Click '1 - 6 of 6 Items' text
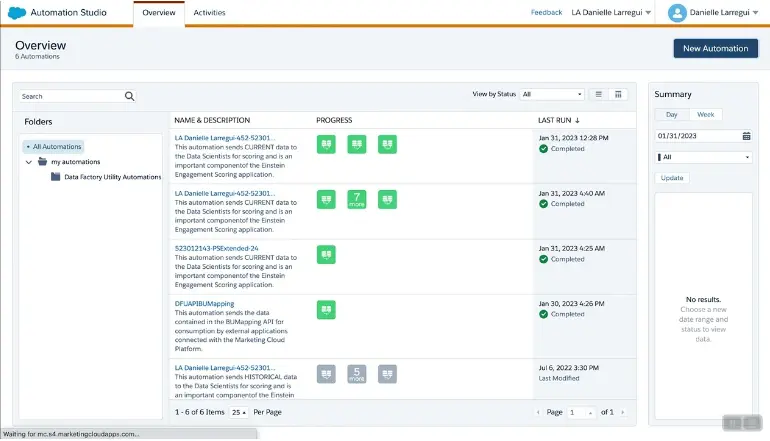Viewport: 770px width, 441px height. pos(199,413)
